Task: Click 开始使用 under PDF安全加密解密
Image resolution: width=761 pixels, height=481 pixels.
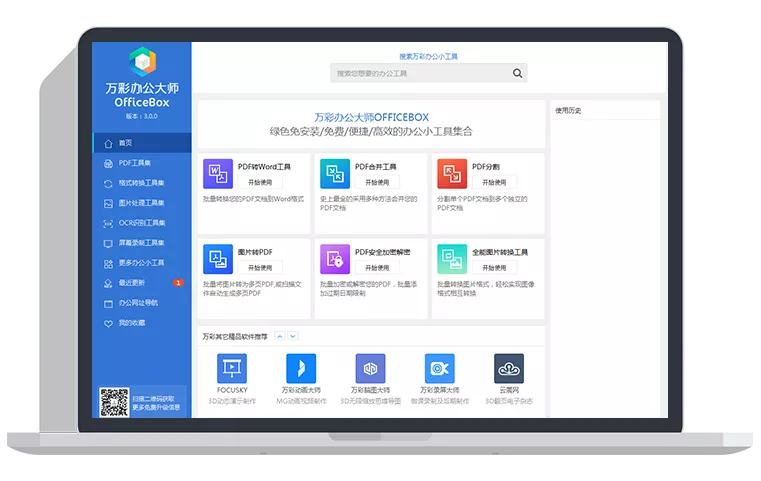Action: click(377, 267)
